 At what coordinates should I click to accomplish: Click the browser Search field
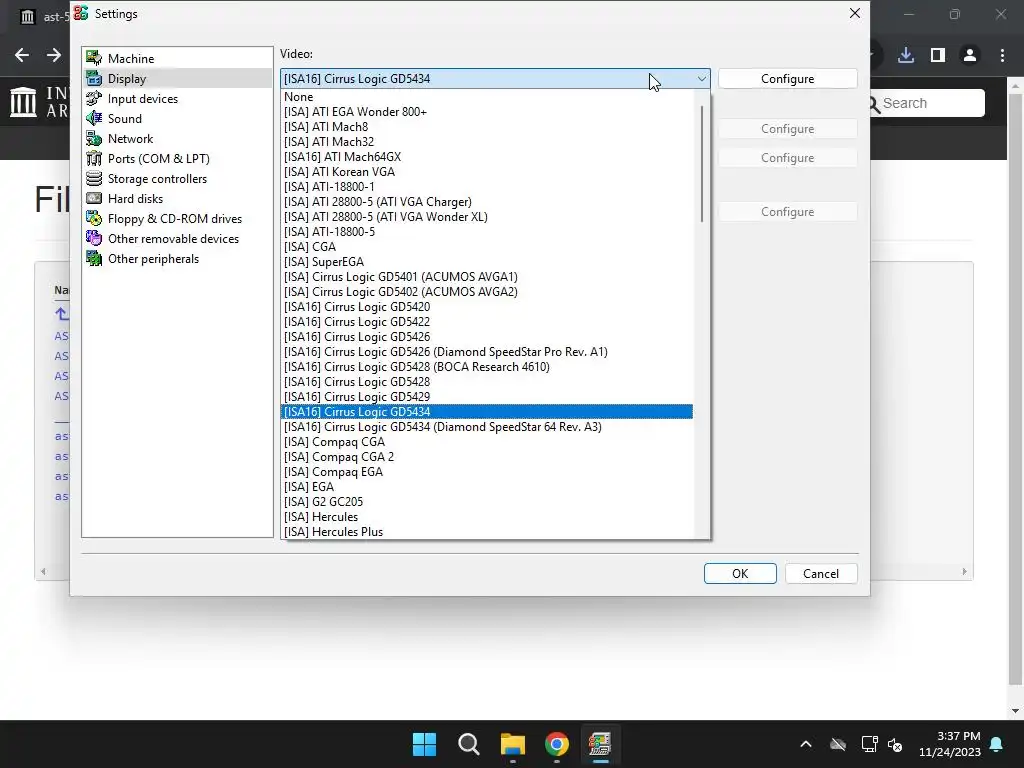pyautogui.click(x=926, y=103)
